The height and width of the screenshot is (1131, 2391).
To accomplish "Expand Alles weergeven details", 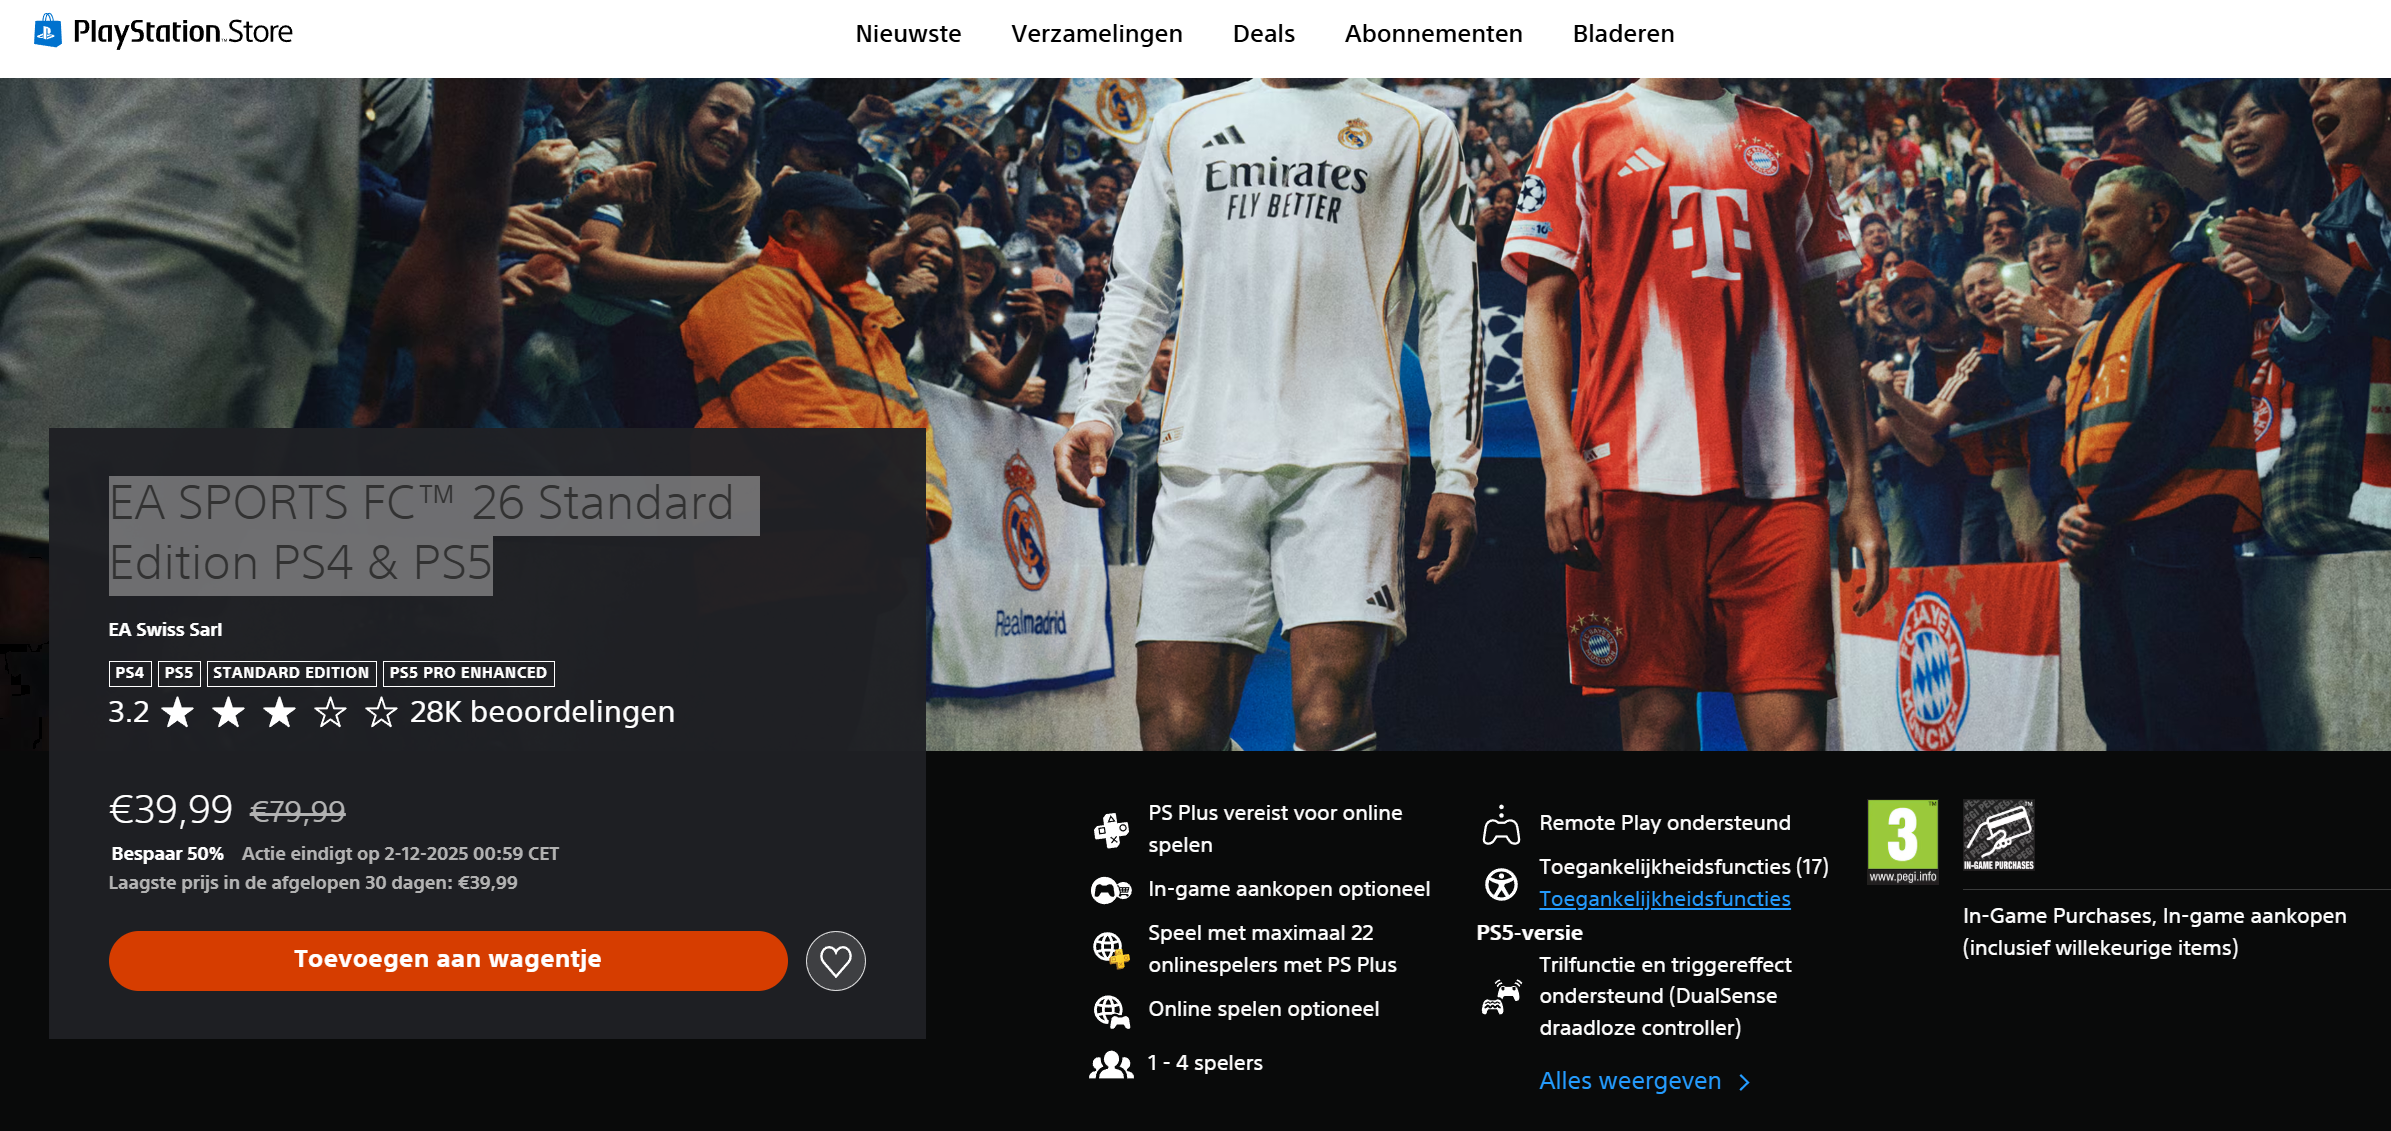I will [1629, 1081].
